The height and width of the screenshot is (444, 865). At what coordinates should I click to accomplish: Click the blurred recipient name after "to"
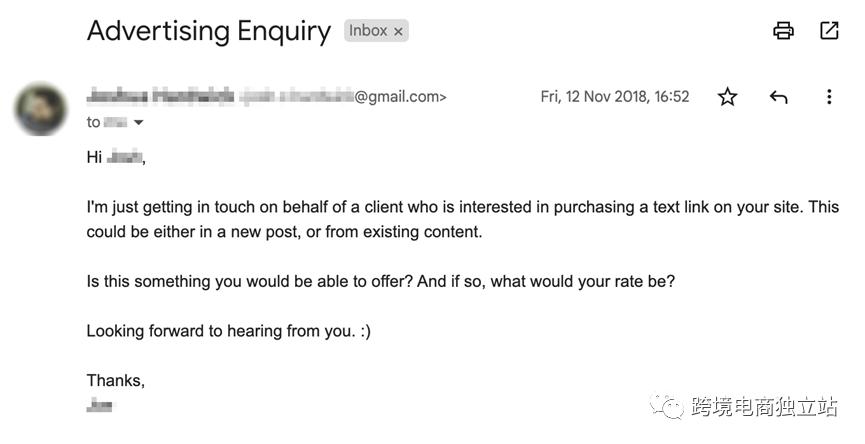[x=115, y=122]
